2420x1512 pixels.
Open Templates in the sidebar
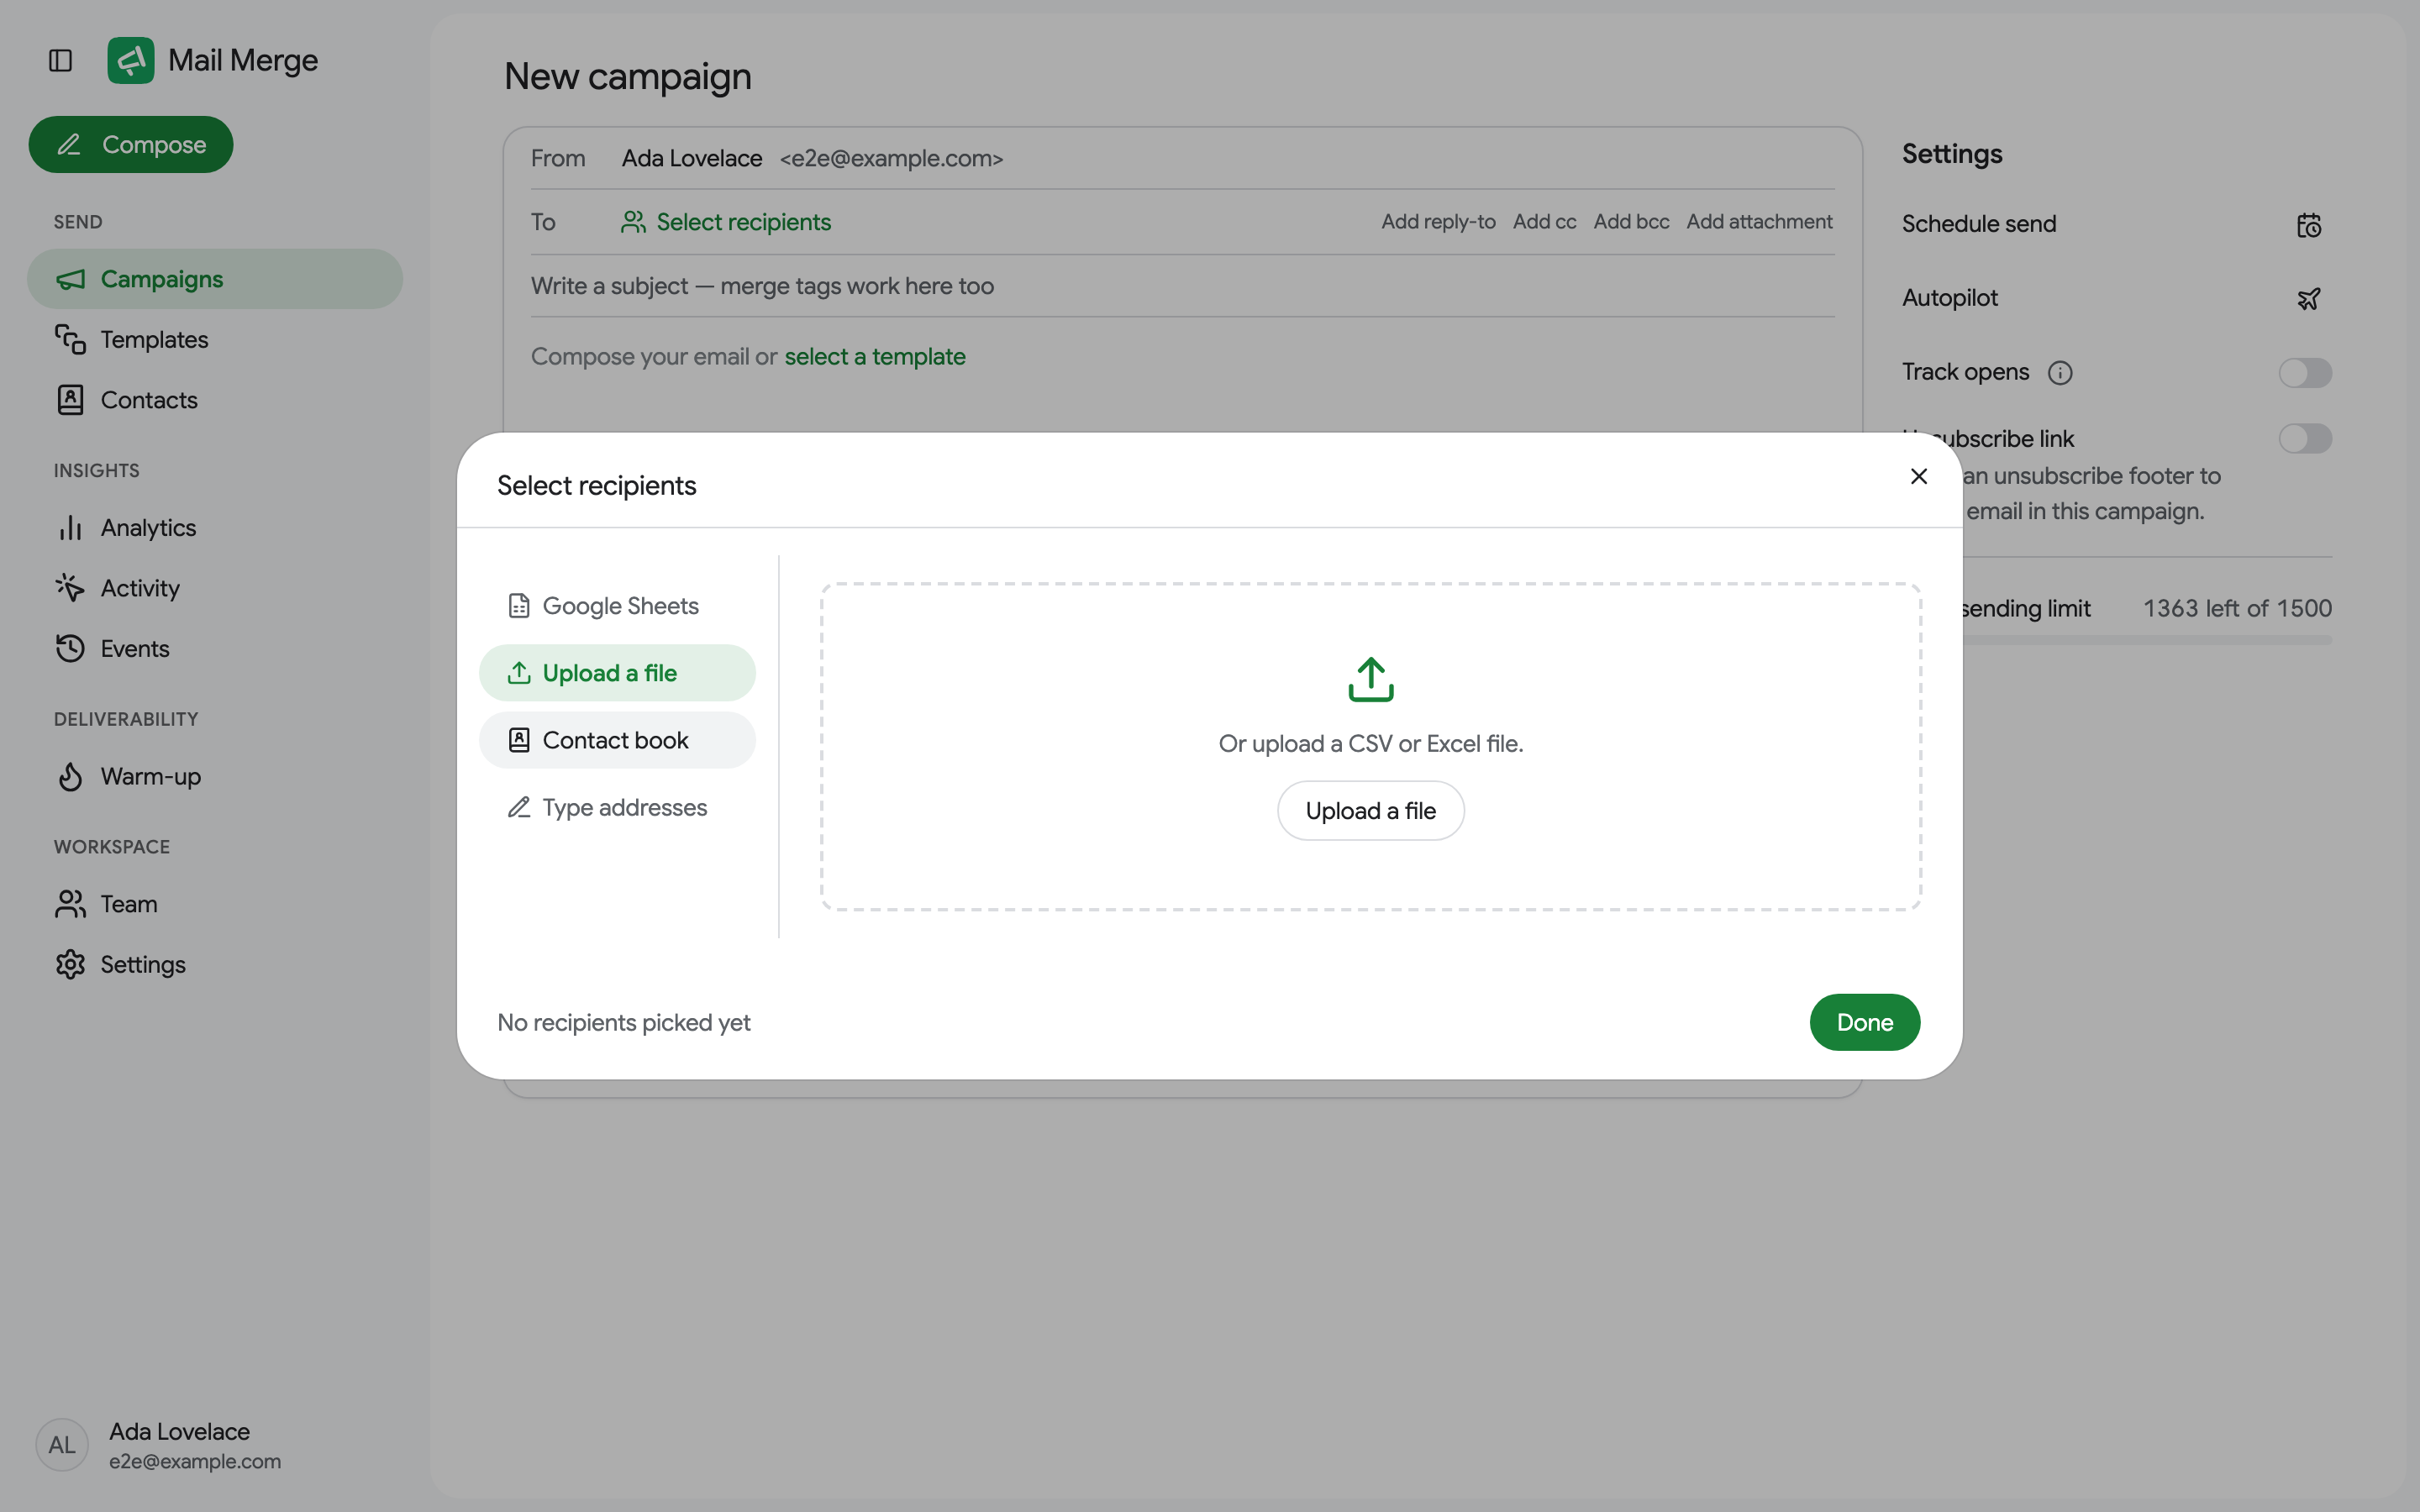click(x=215, y=340)
